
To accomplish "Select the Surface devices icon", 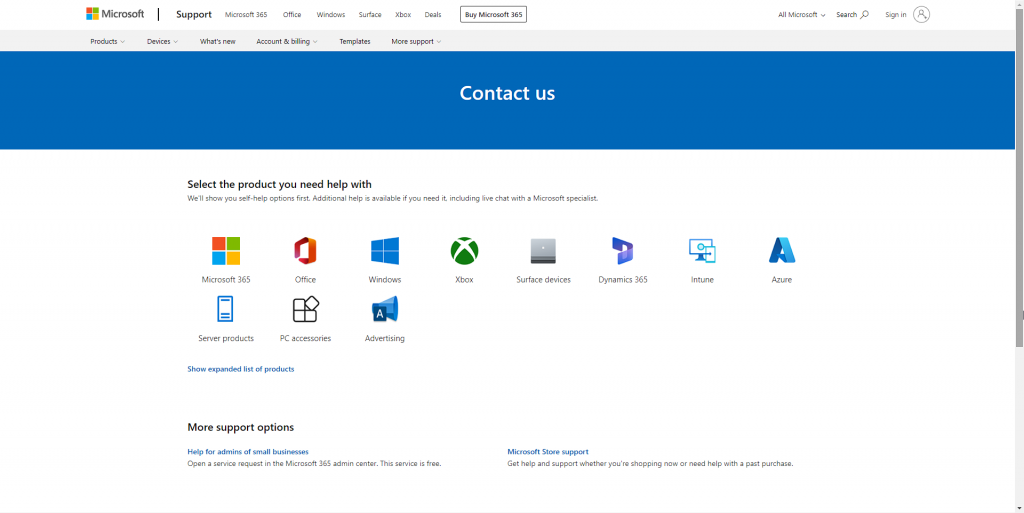I will click(543, 251).
